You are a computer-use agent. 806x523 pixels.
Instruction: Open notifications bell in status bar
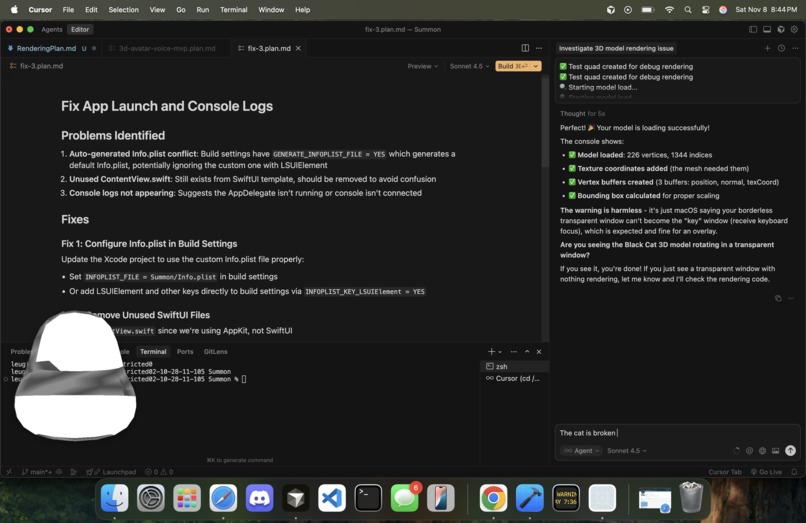pos(794,472)
